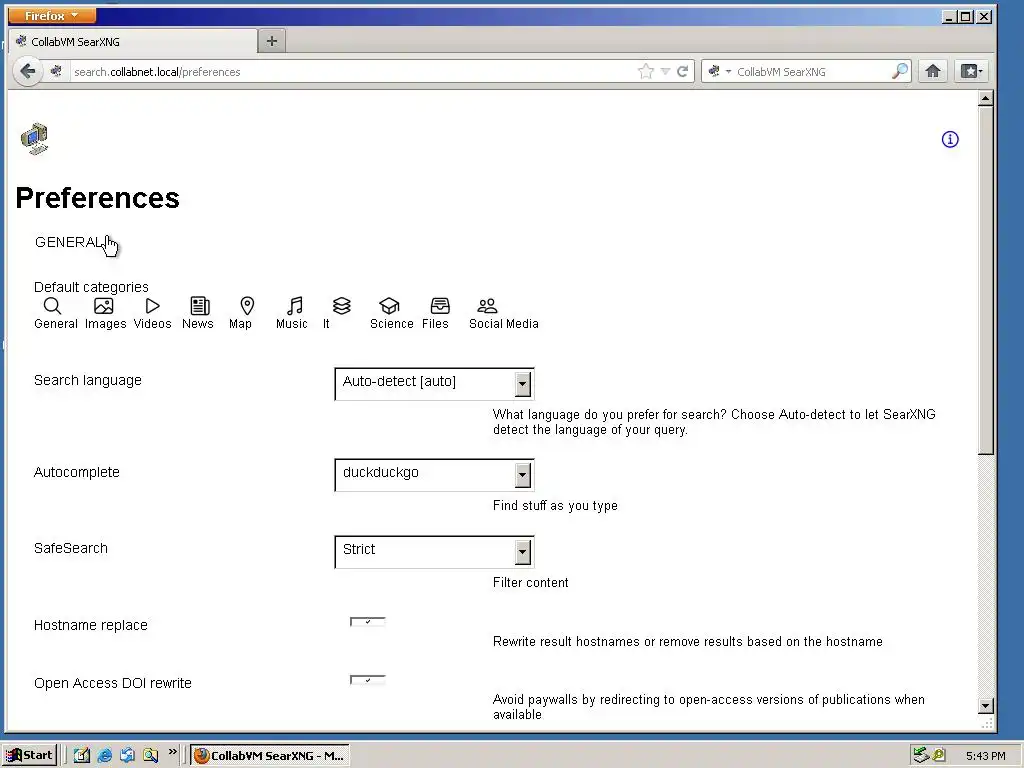The height and width of the screenshot is (768, 1024).
Task: Click the 'Filter content' description text
Action: (x=530, y=583)
